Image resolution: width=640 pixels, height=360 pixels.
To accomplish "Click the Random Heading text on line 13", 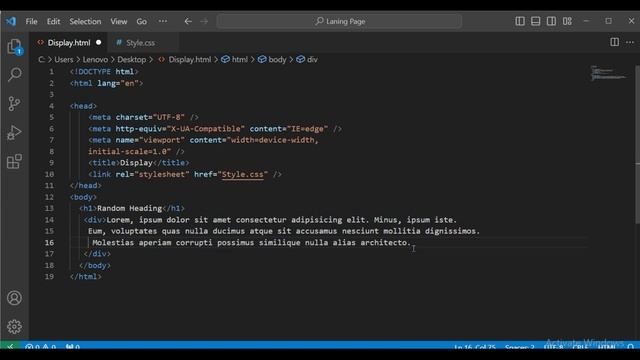I will click(x=129, y=208).
